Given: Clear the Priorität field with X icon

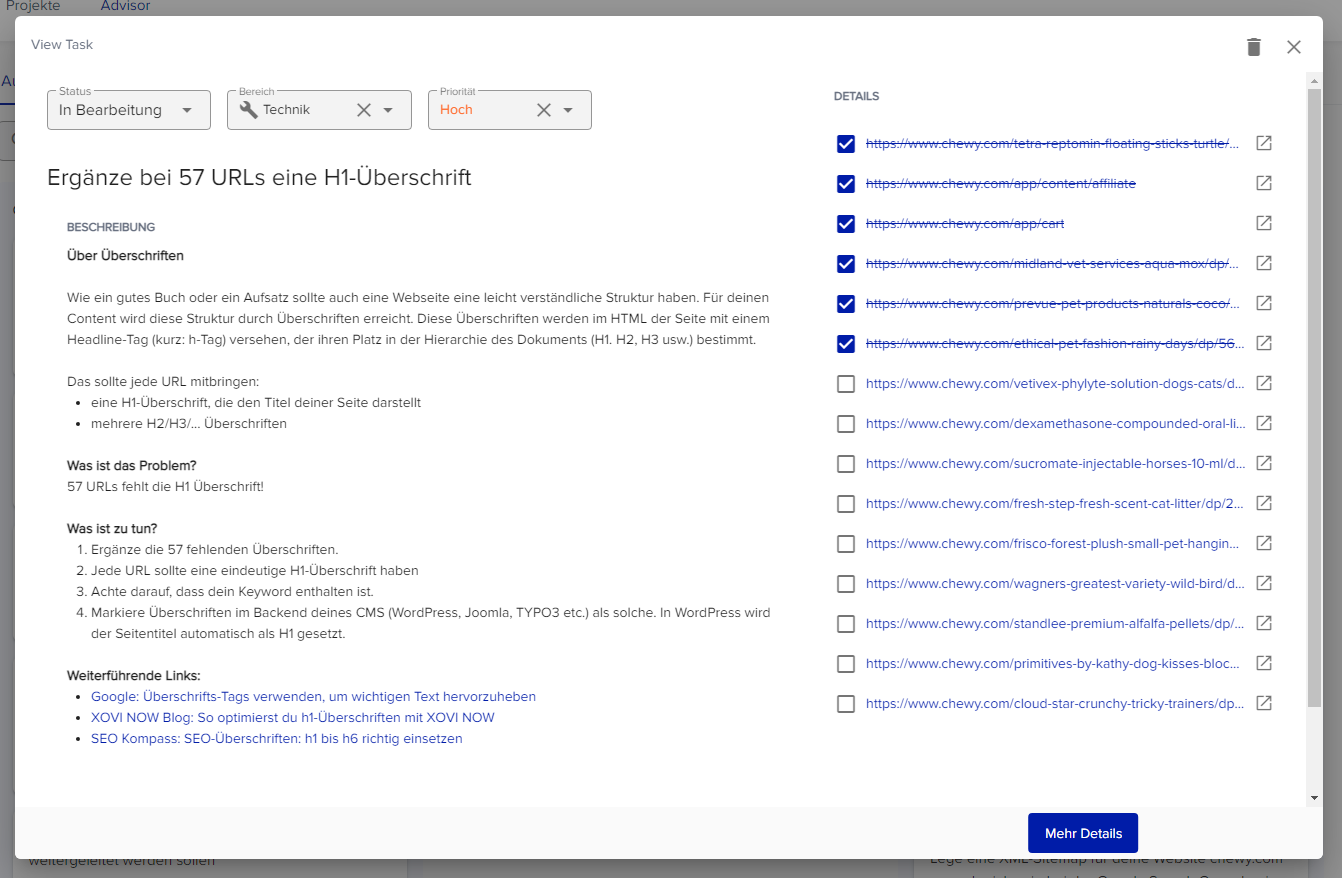Looking at the screenshot, I should pyautogui.click(x=544, y=110).
